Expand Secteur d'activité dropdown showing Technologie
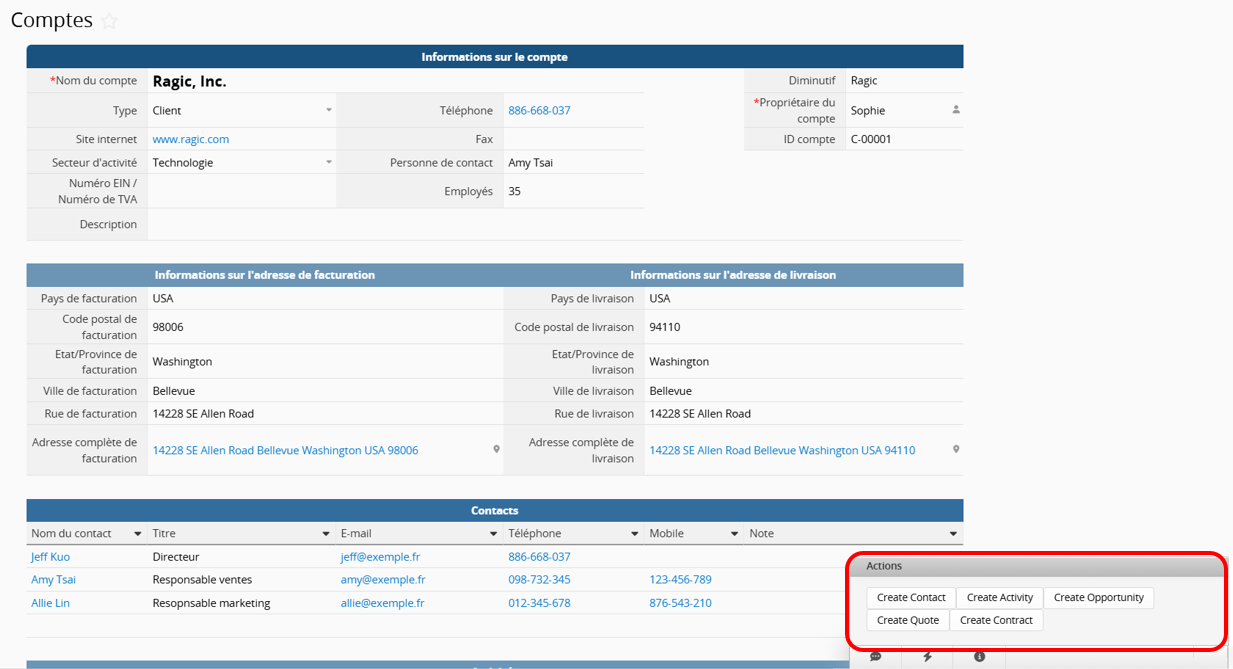This screenshot has width=1233, height=669. [328, 162]
